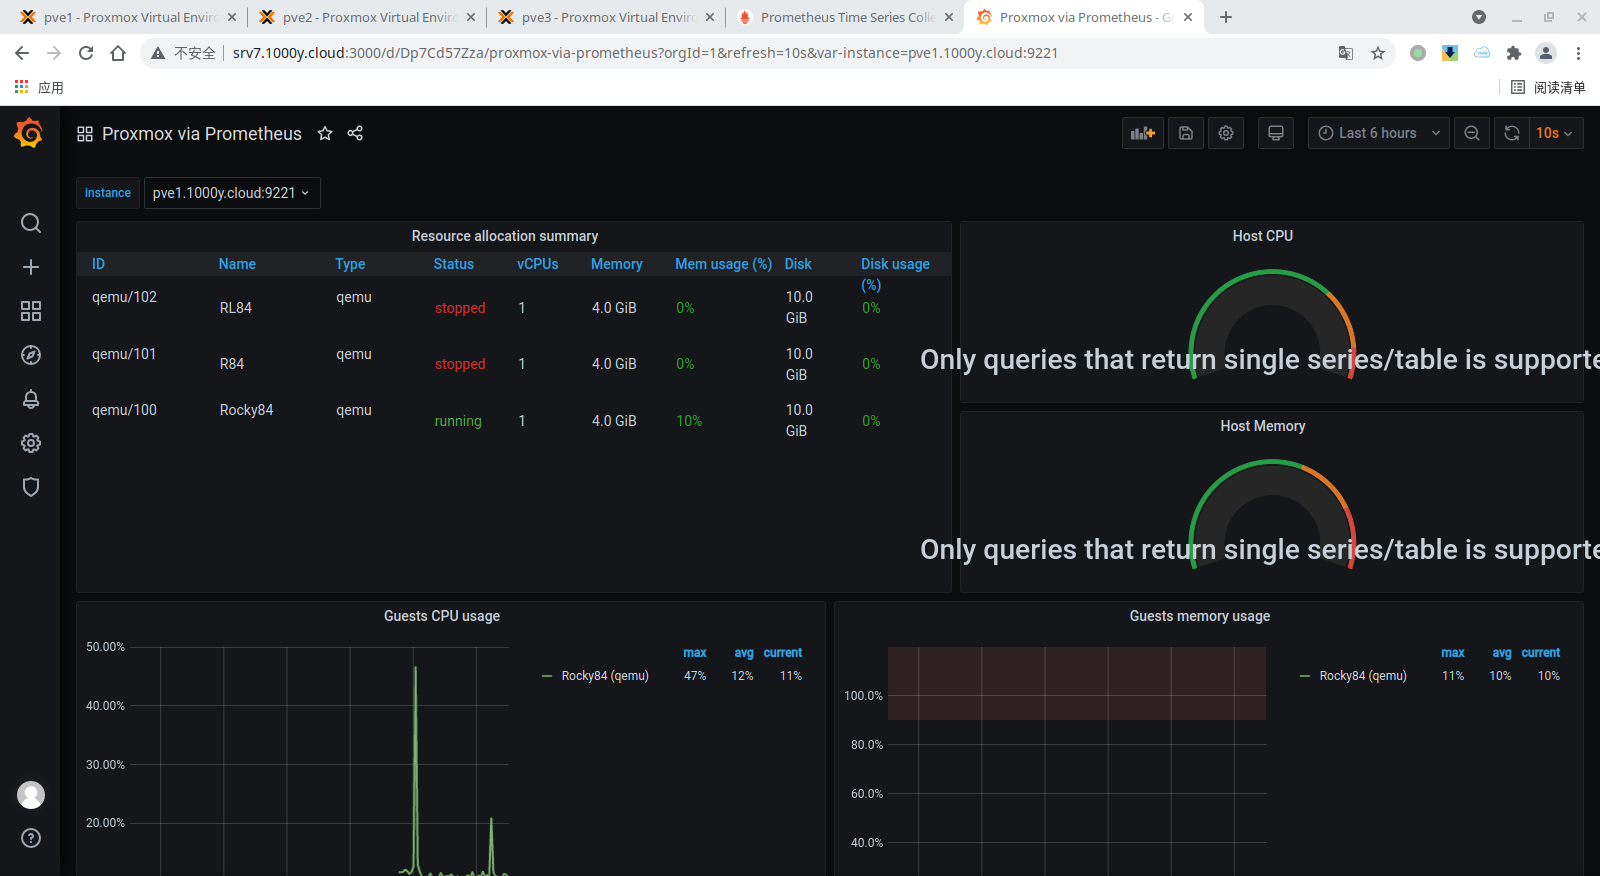Sort table by Mem usage (%) column

pos(722,264)
